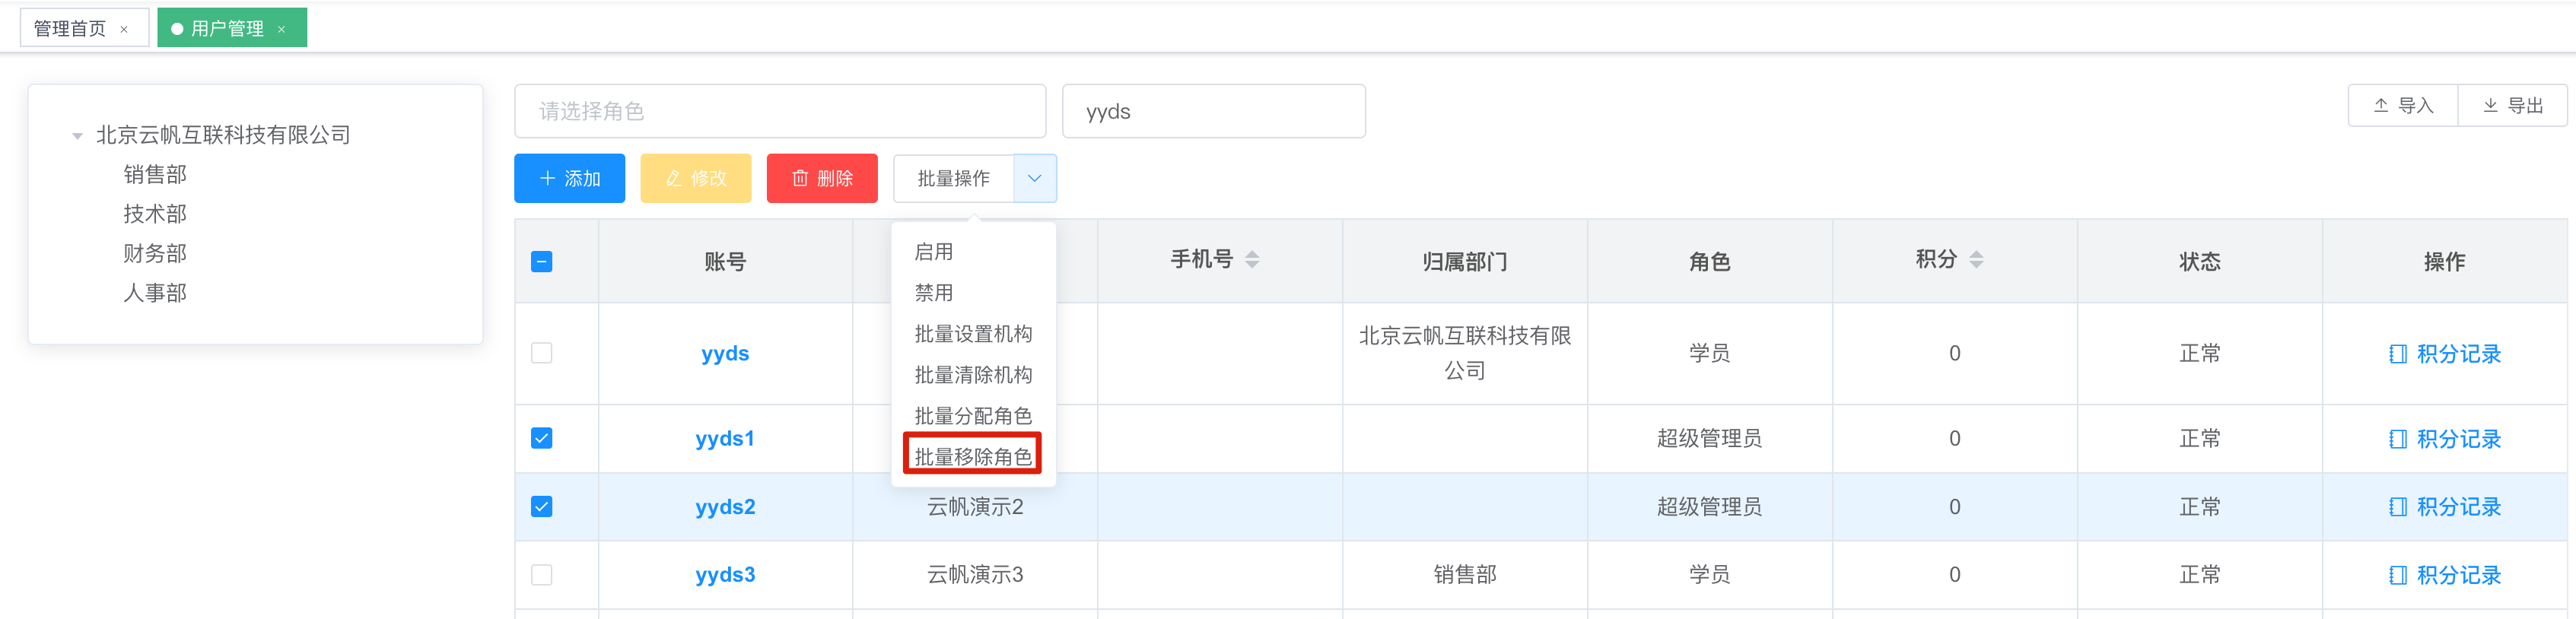
Task: Close the 管理首页 tab
Action: tap(124, 29)
